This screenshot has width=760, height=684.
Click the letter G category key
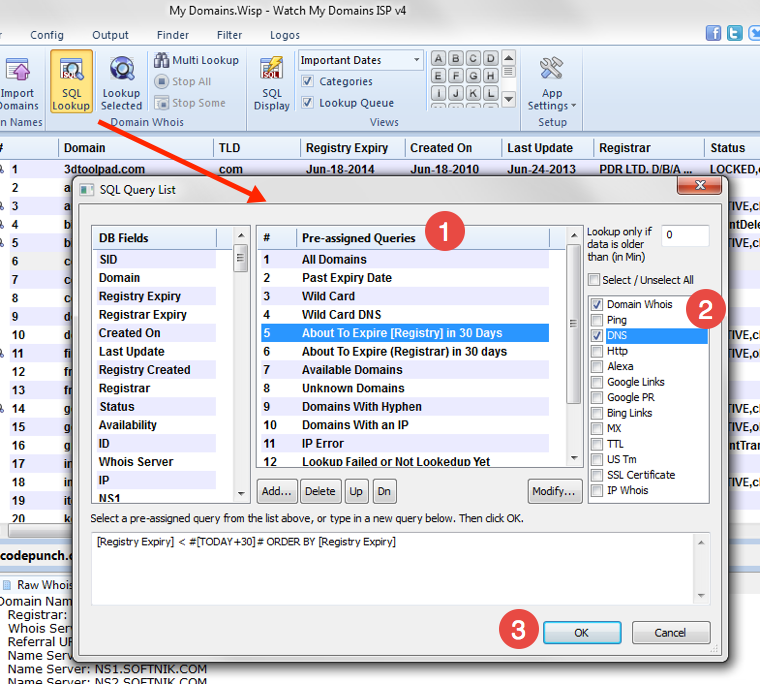(x=473, y=76)
